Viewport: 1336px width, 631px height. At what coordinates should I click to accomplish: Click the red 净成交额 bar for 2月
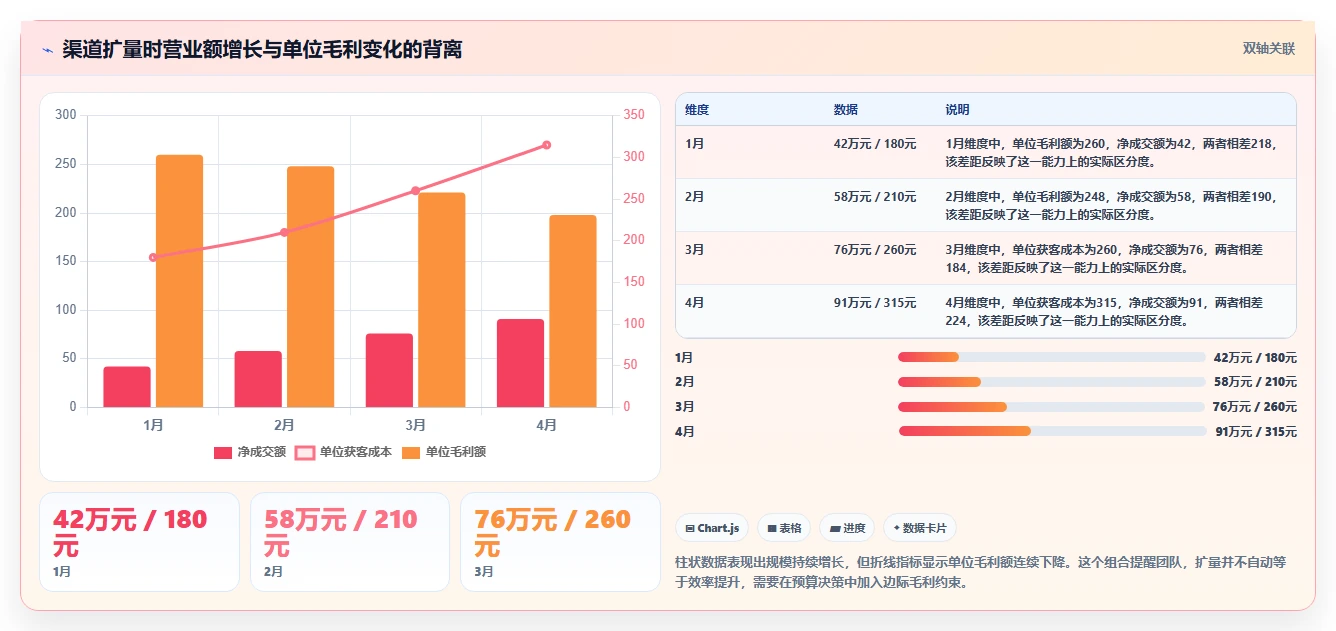(x=258, y=379)
